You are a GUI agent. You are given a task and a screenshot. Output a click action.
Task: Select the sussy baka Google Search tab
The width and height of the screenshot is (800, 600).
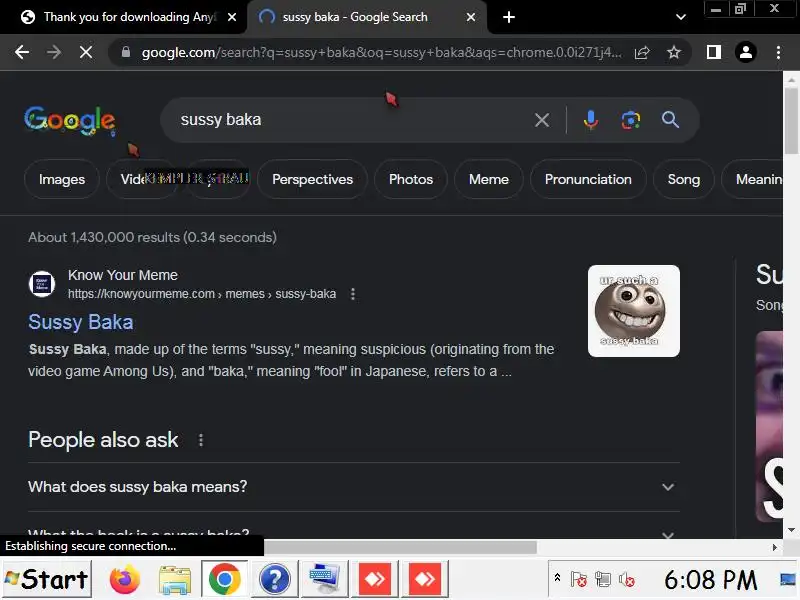(355, 17)
